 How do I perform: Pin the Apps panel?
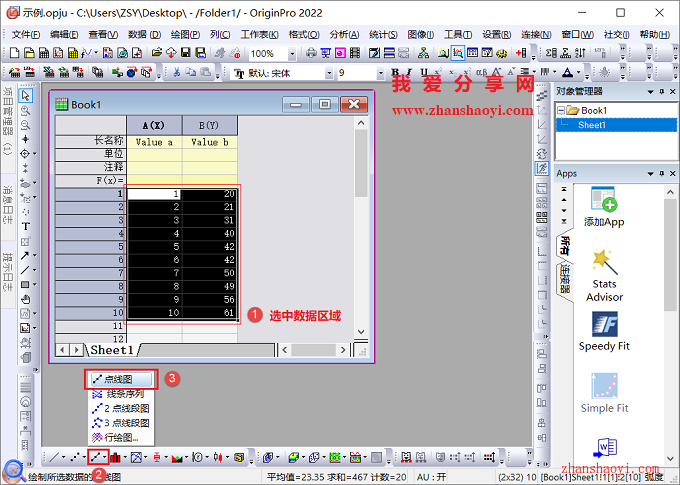pos(661,174)
